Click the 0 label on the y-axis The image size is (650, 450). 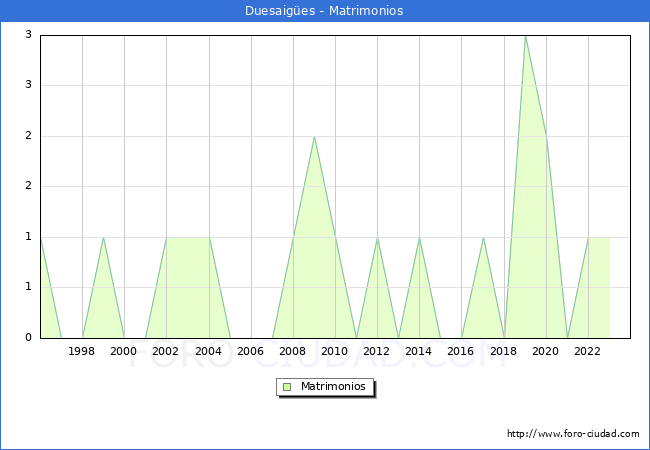tap(29, 338)
